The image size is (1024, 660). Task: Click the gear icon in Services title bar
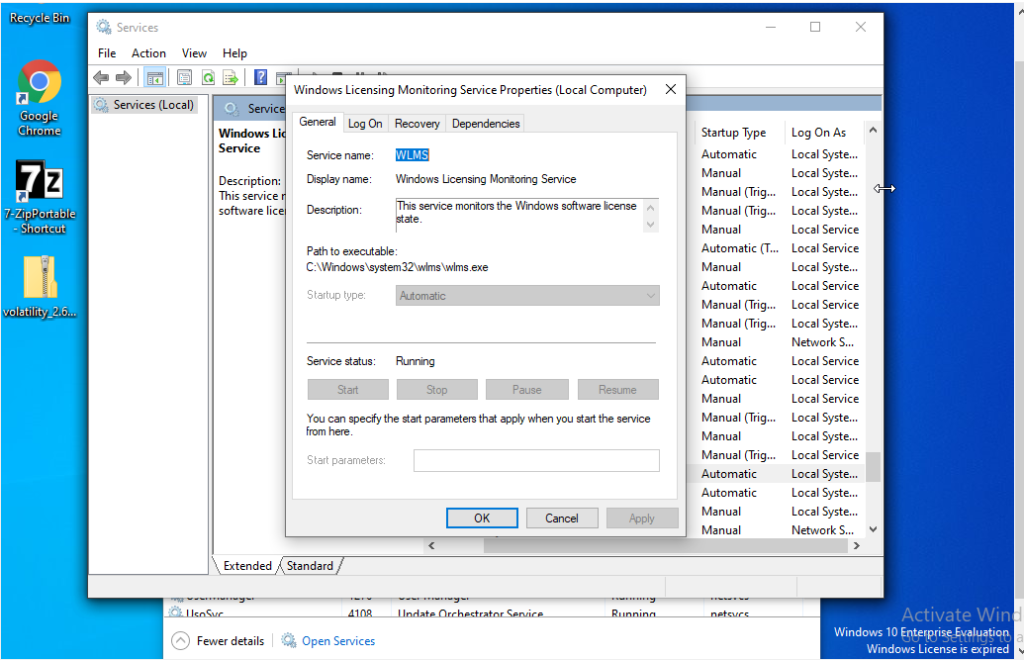pyautogui.click(x=103, y=27)
